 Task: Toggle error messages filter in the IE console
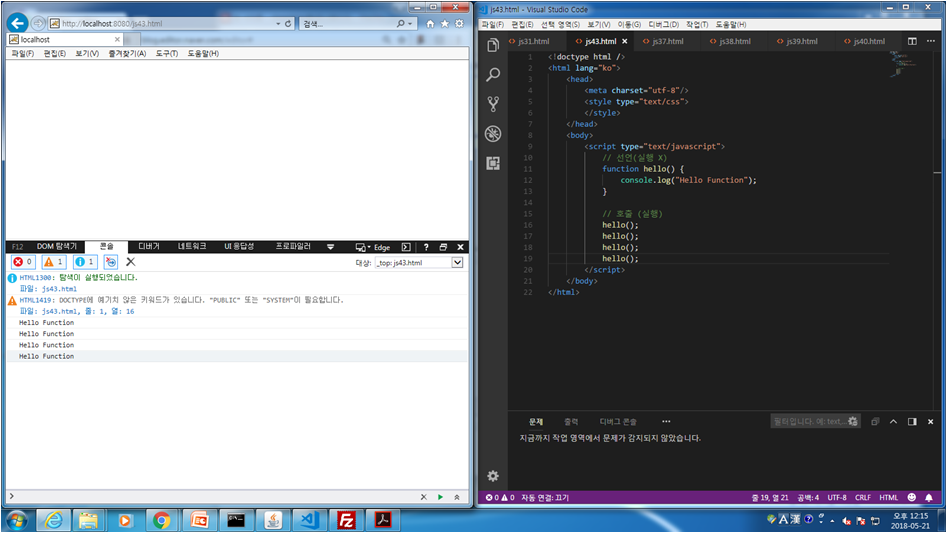pos(23,262)
